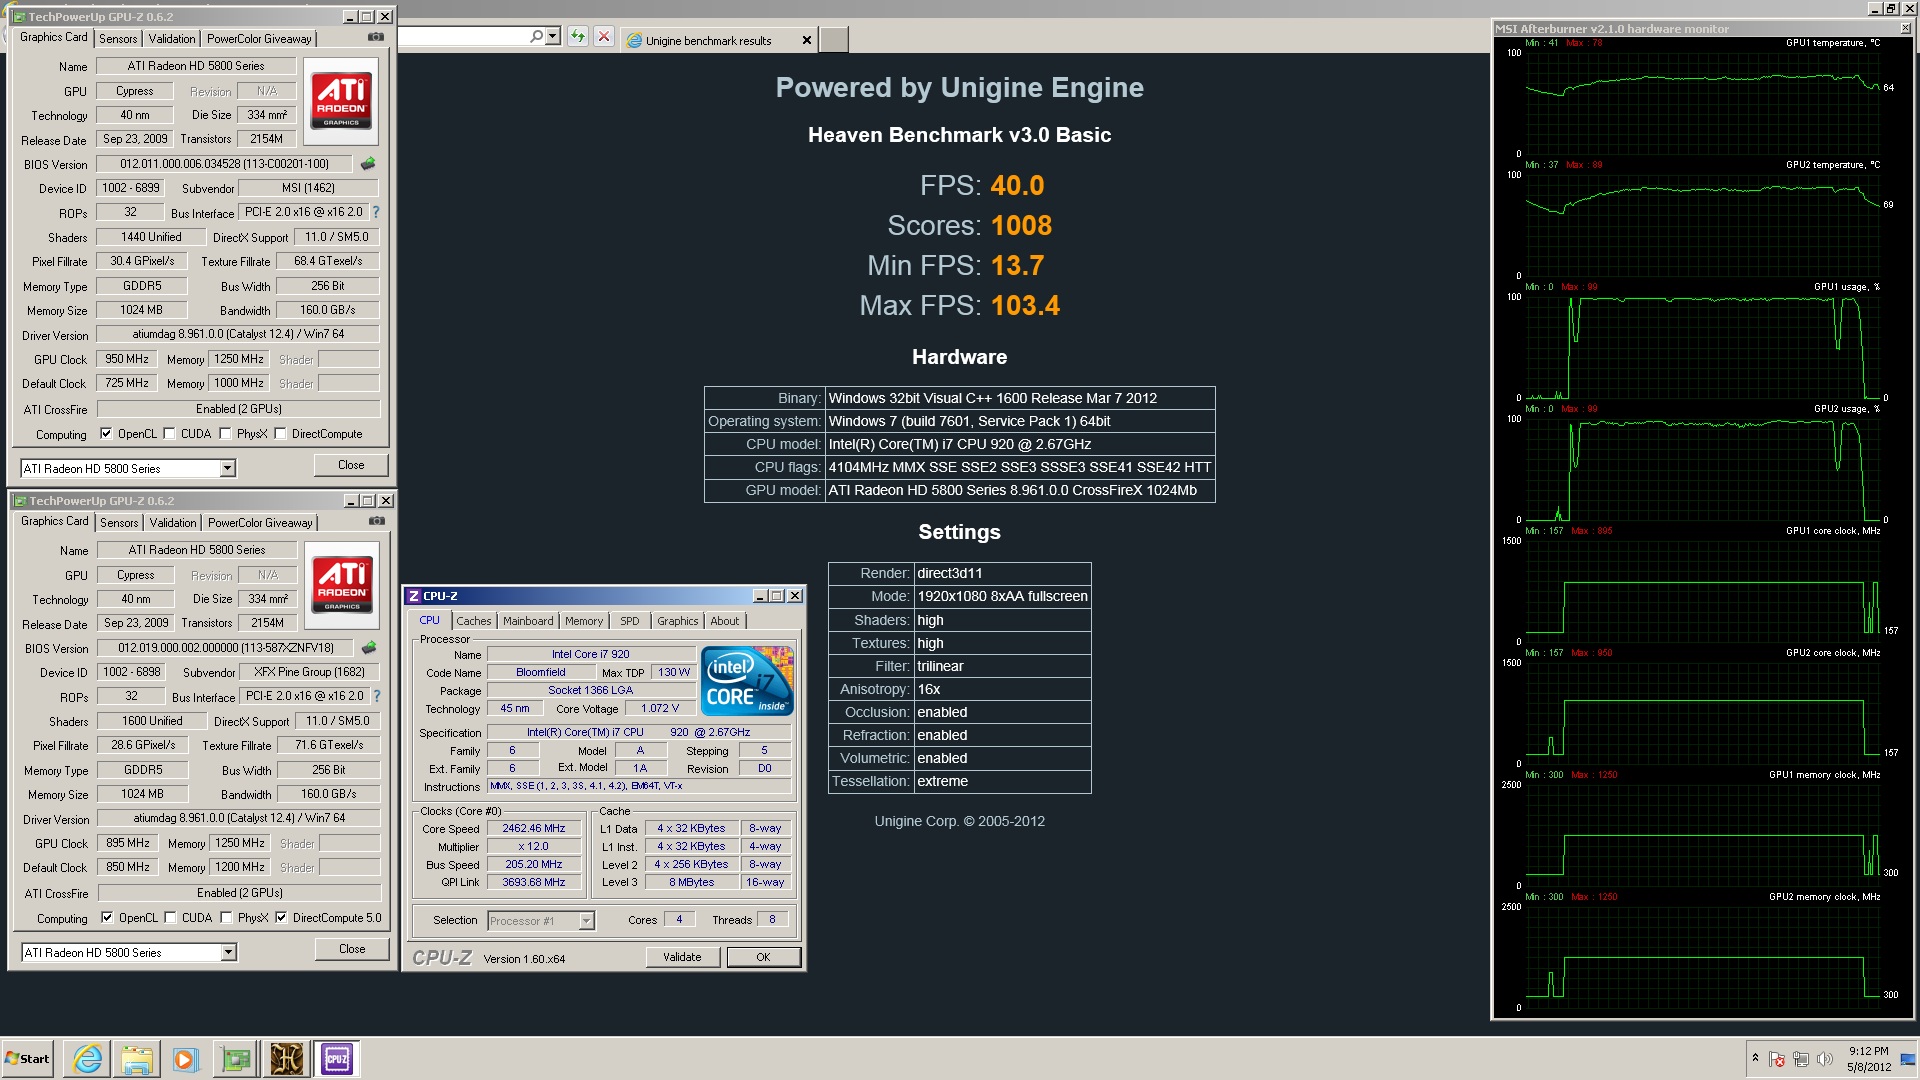Click camera screenshot icon in top GPU-Z window

(x=376, y=37)
